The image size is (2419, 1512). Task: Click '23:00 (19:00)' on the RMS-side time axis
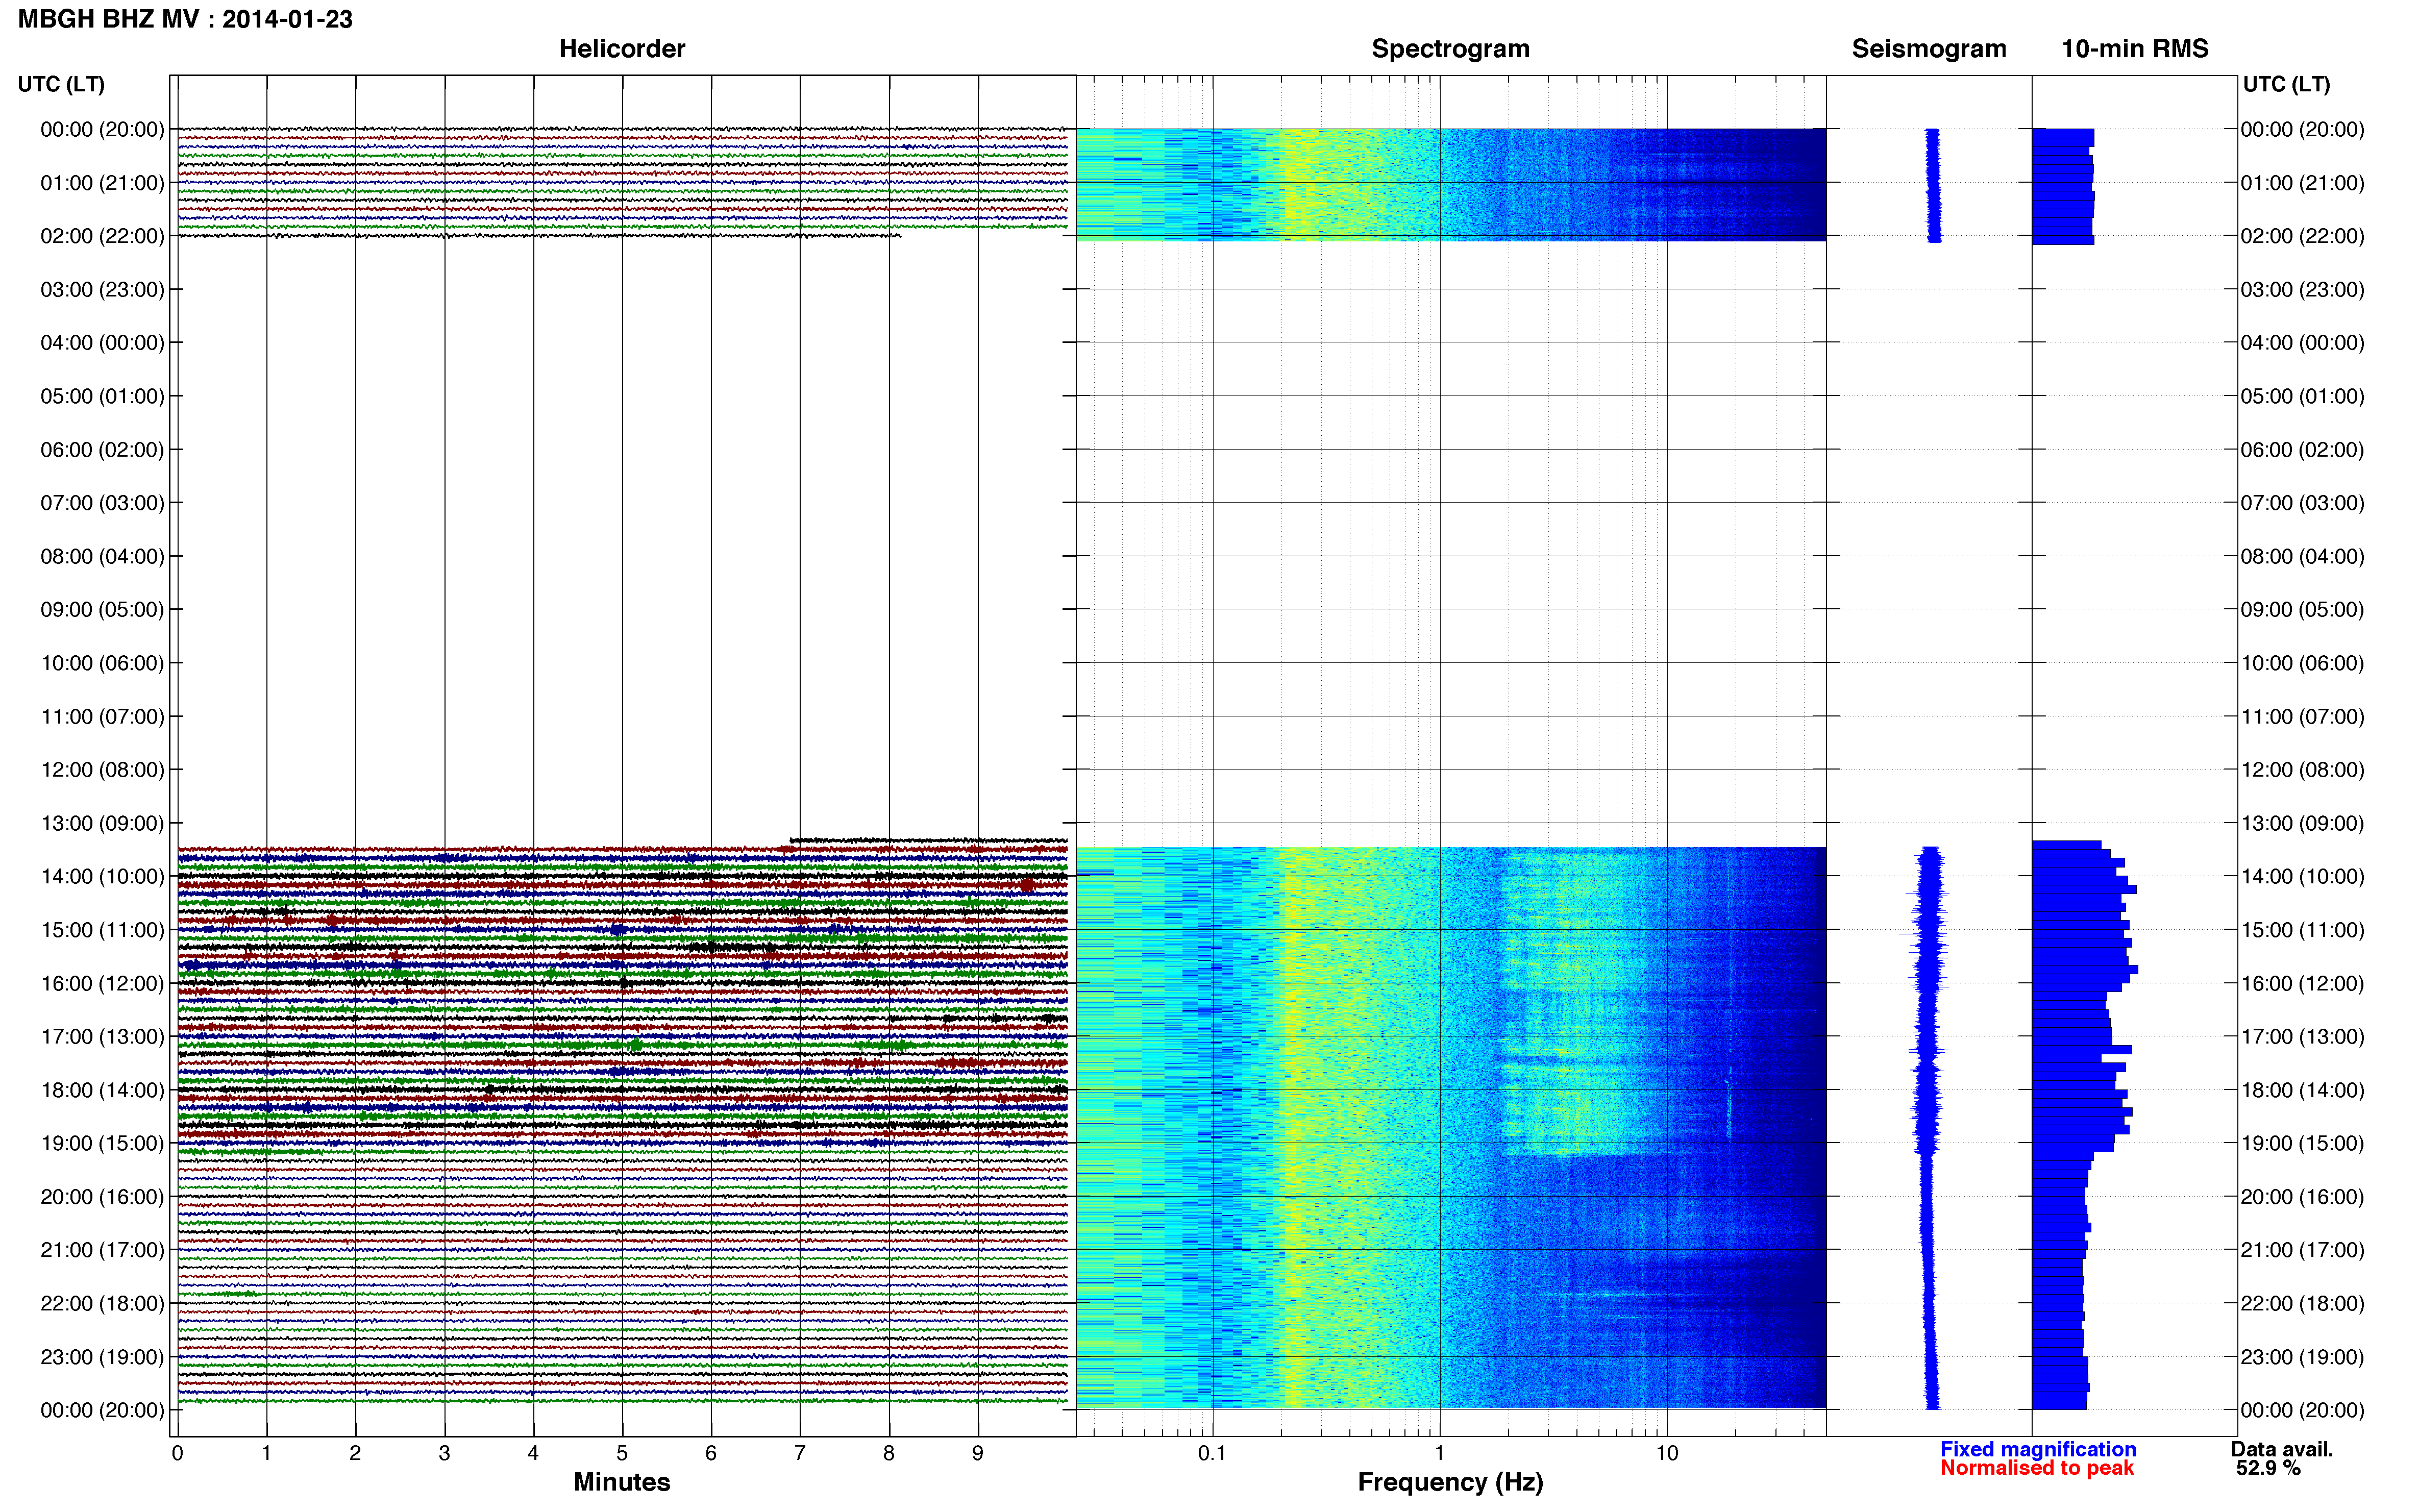point(2302,1357)
